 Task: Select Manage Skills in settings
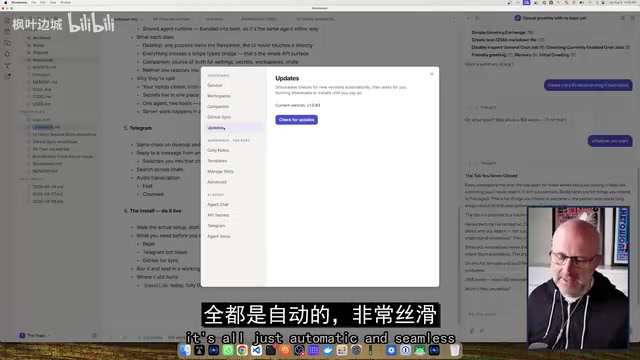pos(220,171)
